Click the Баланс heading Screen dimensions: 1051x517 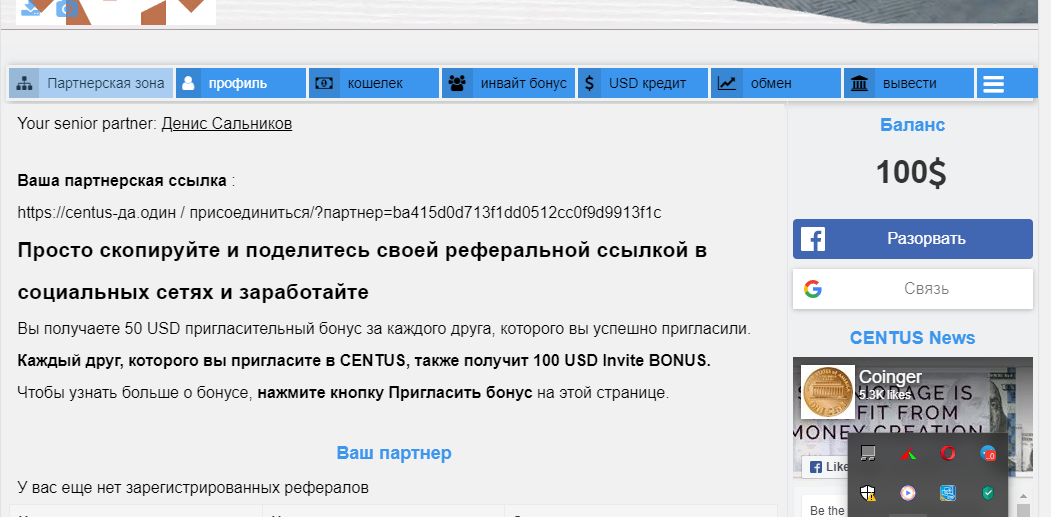click(912, 125)
